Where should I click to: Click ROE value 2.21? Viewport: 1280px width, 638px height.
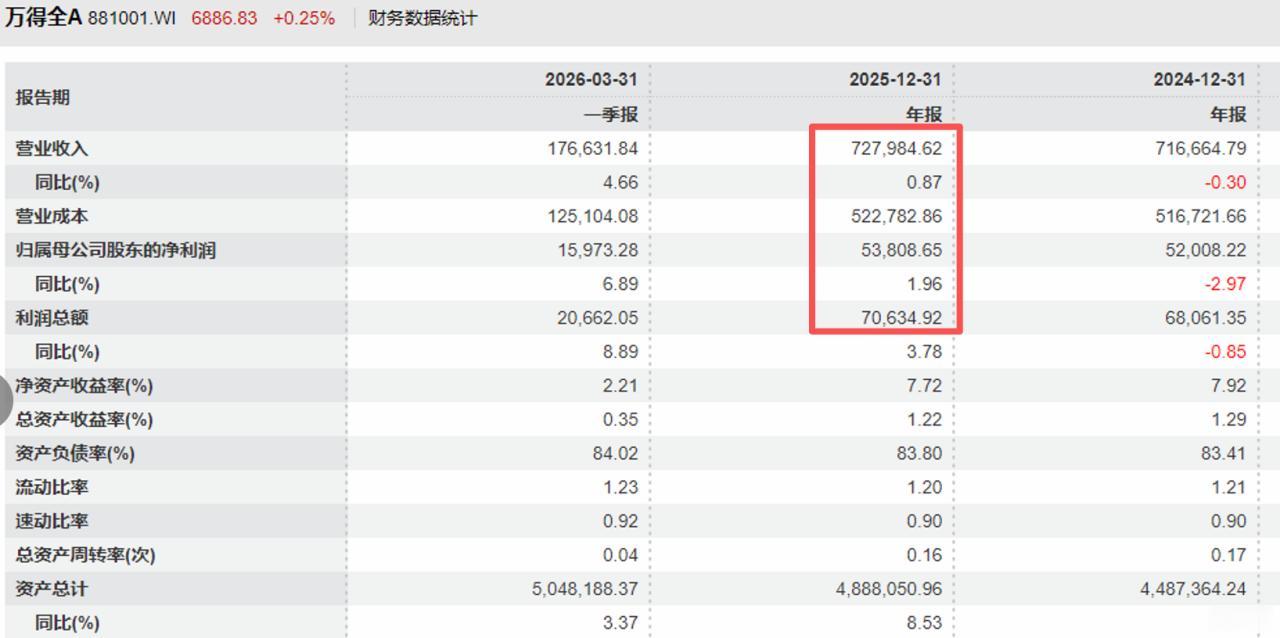coord(621,386)
